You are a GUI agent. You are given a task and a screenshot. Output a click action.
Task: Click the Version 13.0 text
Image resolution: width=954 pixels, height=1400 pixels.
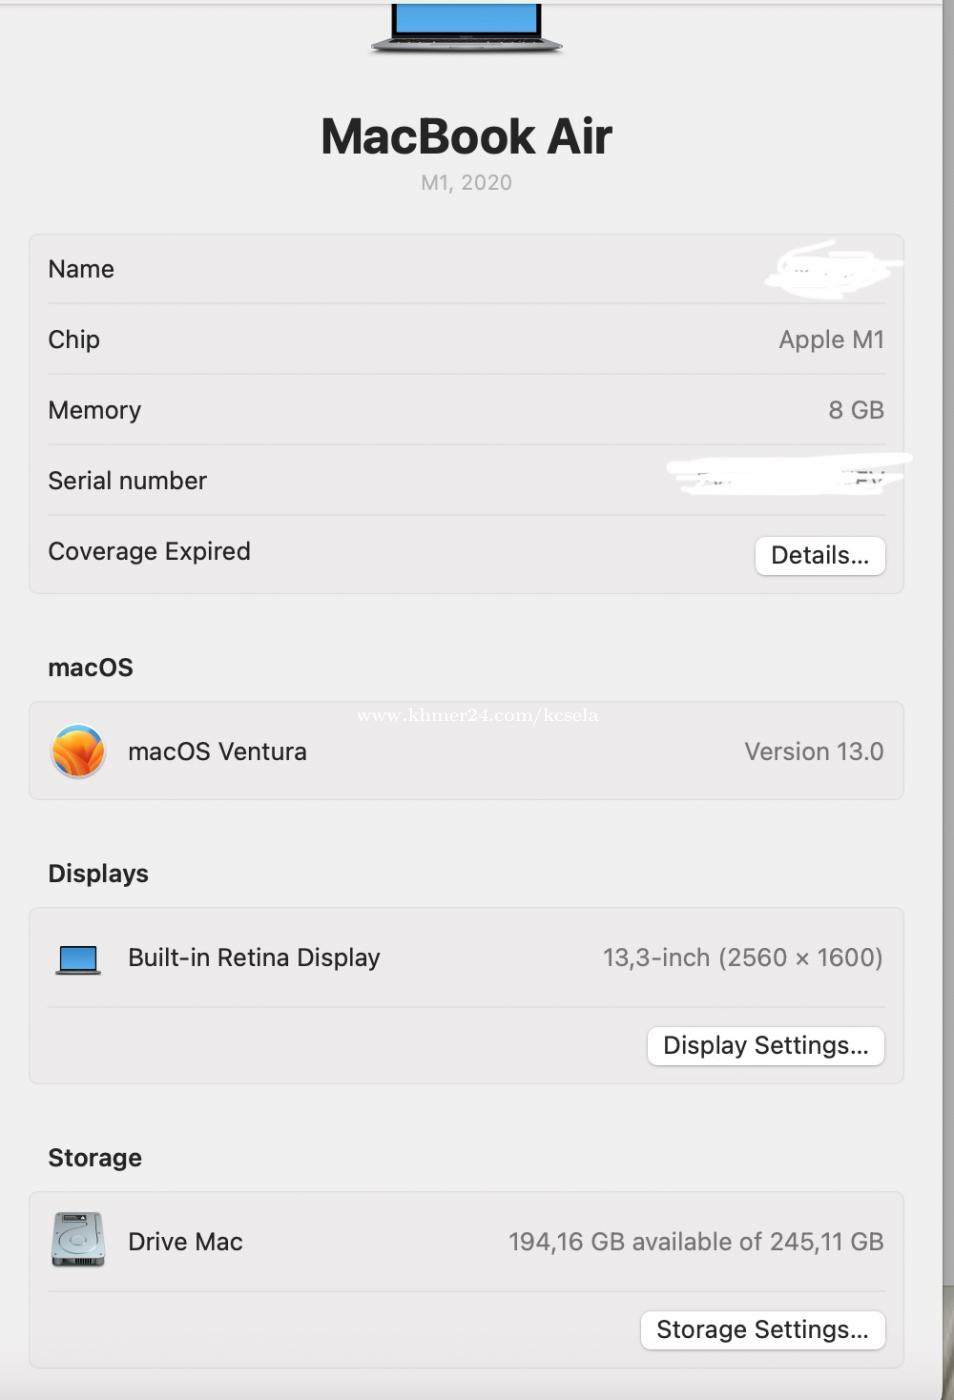[x=813, y=751]
